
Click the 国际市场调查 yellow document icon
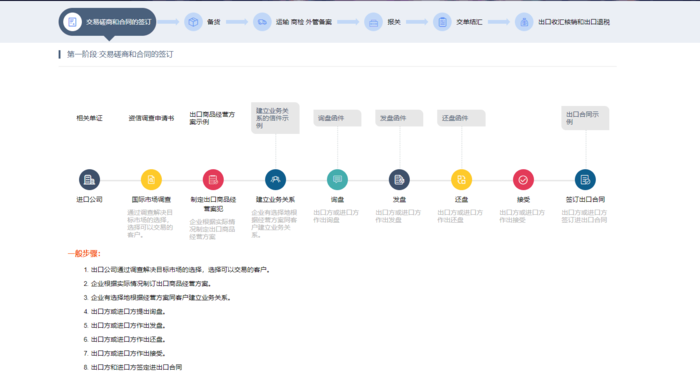[x=151, y=180]
